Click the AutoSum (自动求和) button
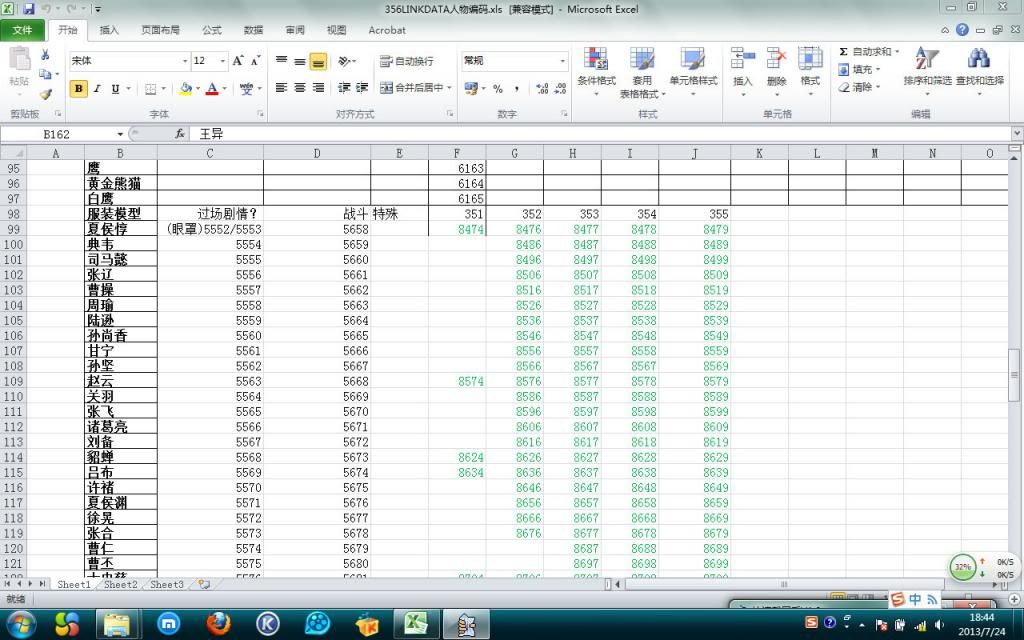1024x640 pixels. (x=865, y=51)
